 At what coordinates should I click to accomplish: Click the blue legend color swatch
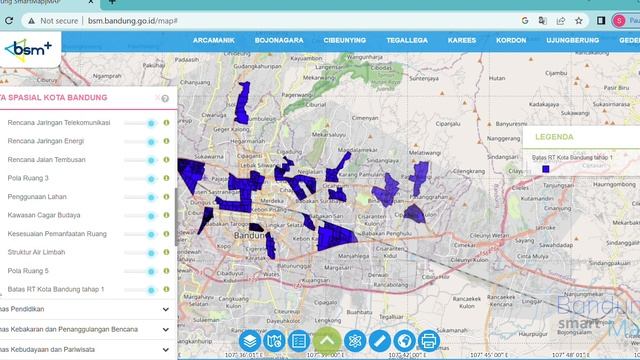[x=546, y=169]
